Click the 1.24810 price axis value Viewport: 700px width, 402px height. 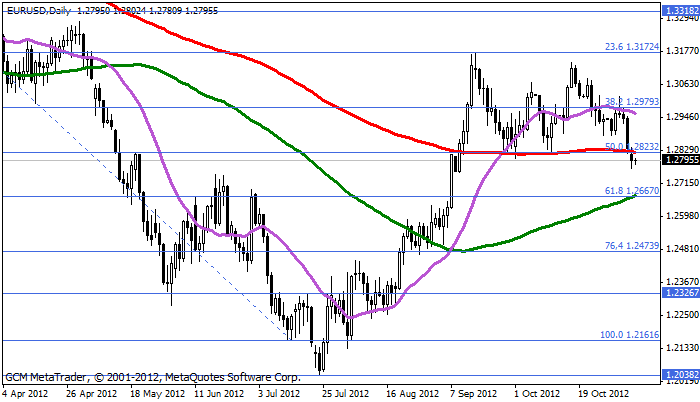682,248
